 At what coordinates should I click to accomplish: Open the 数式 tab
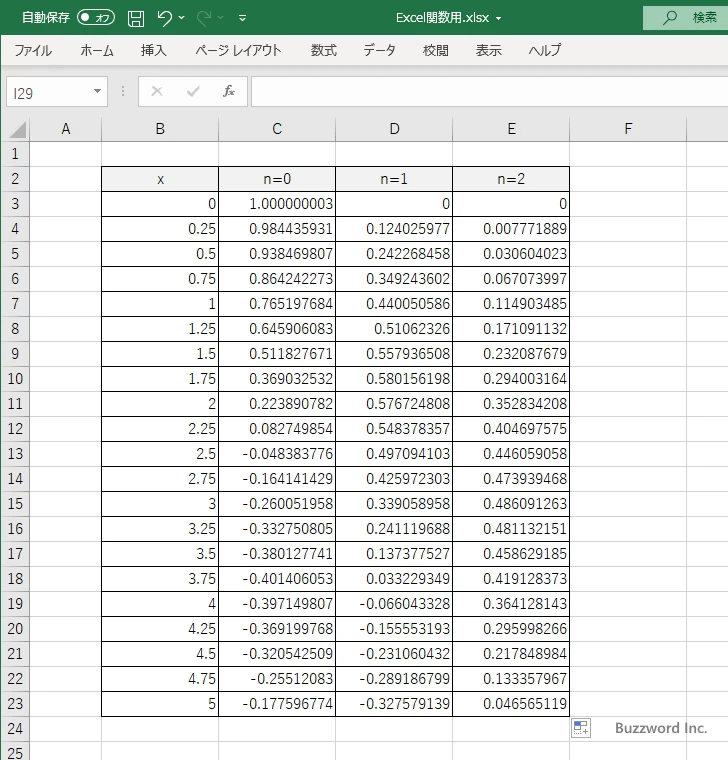[x=324, y=50]
